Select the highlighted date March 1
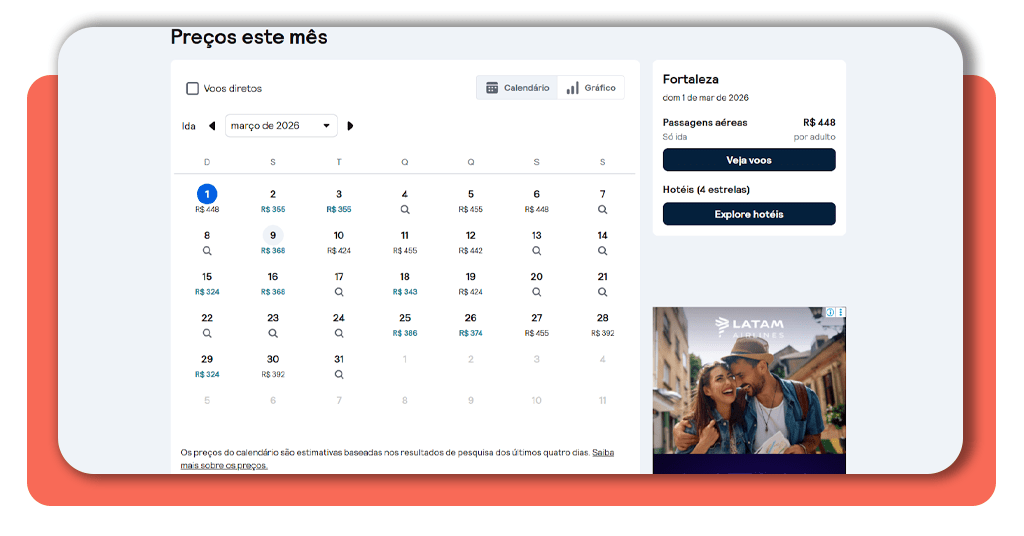This screenshot has width=1024, height=536. [x=207, y=194]
